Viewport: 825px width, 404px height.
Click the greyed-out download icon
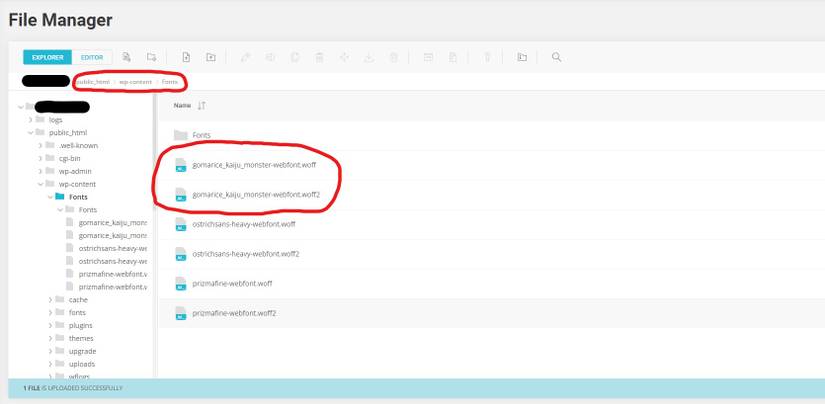pyautogui.click(x=369, y=57)
